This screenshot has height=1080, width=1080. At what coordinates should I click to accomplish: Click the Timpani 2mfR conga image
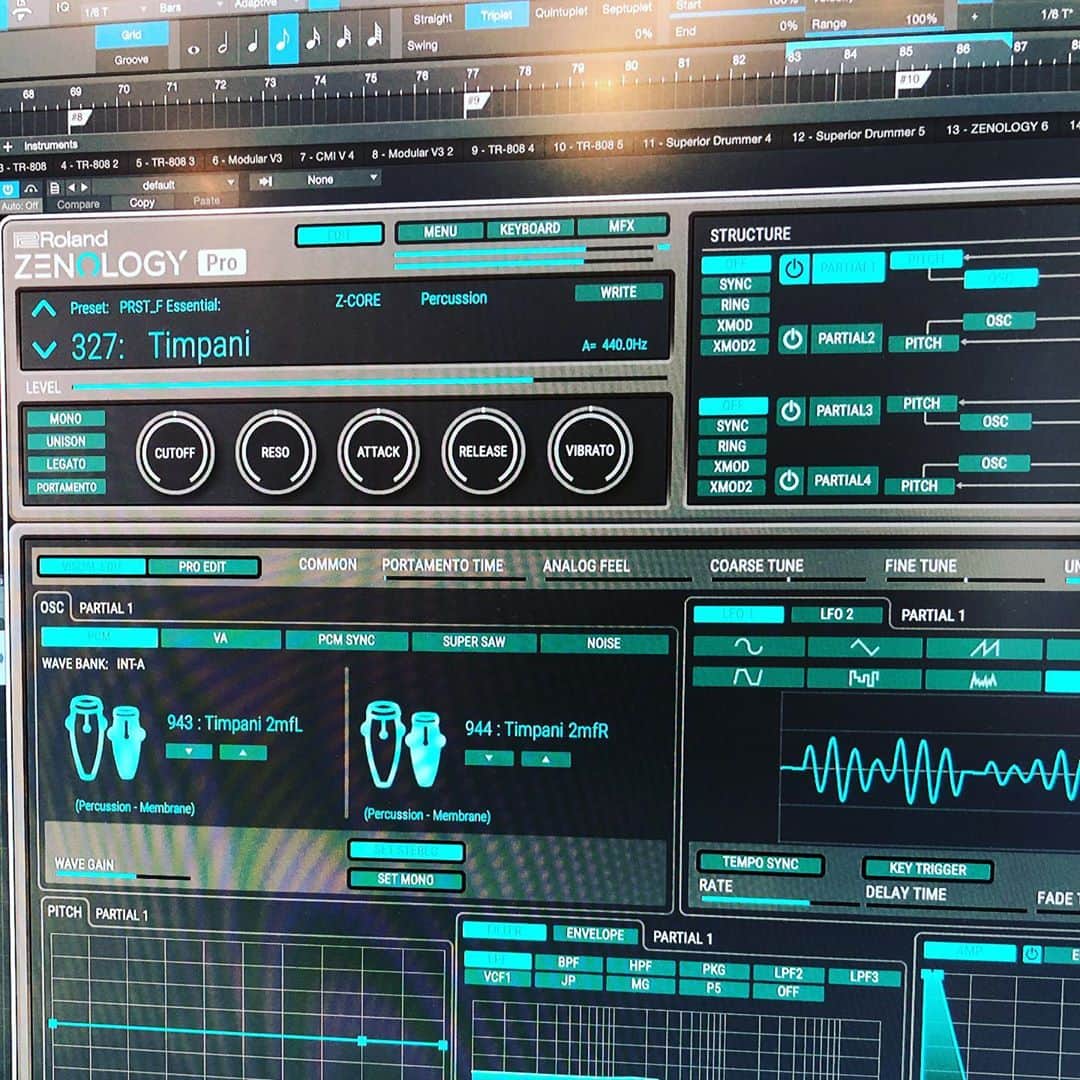403,745
